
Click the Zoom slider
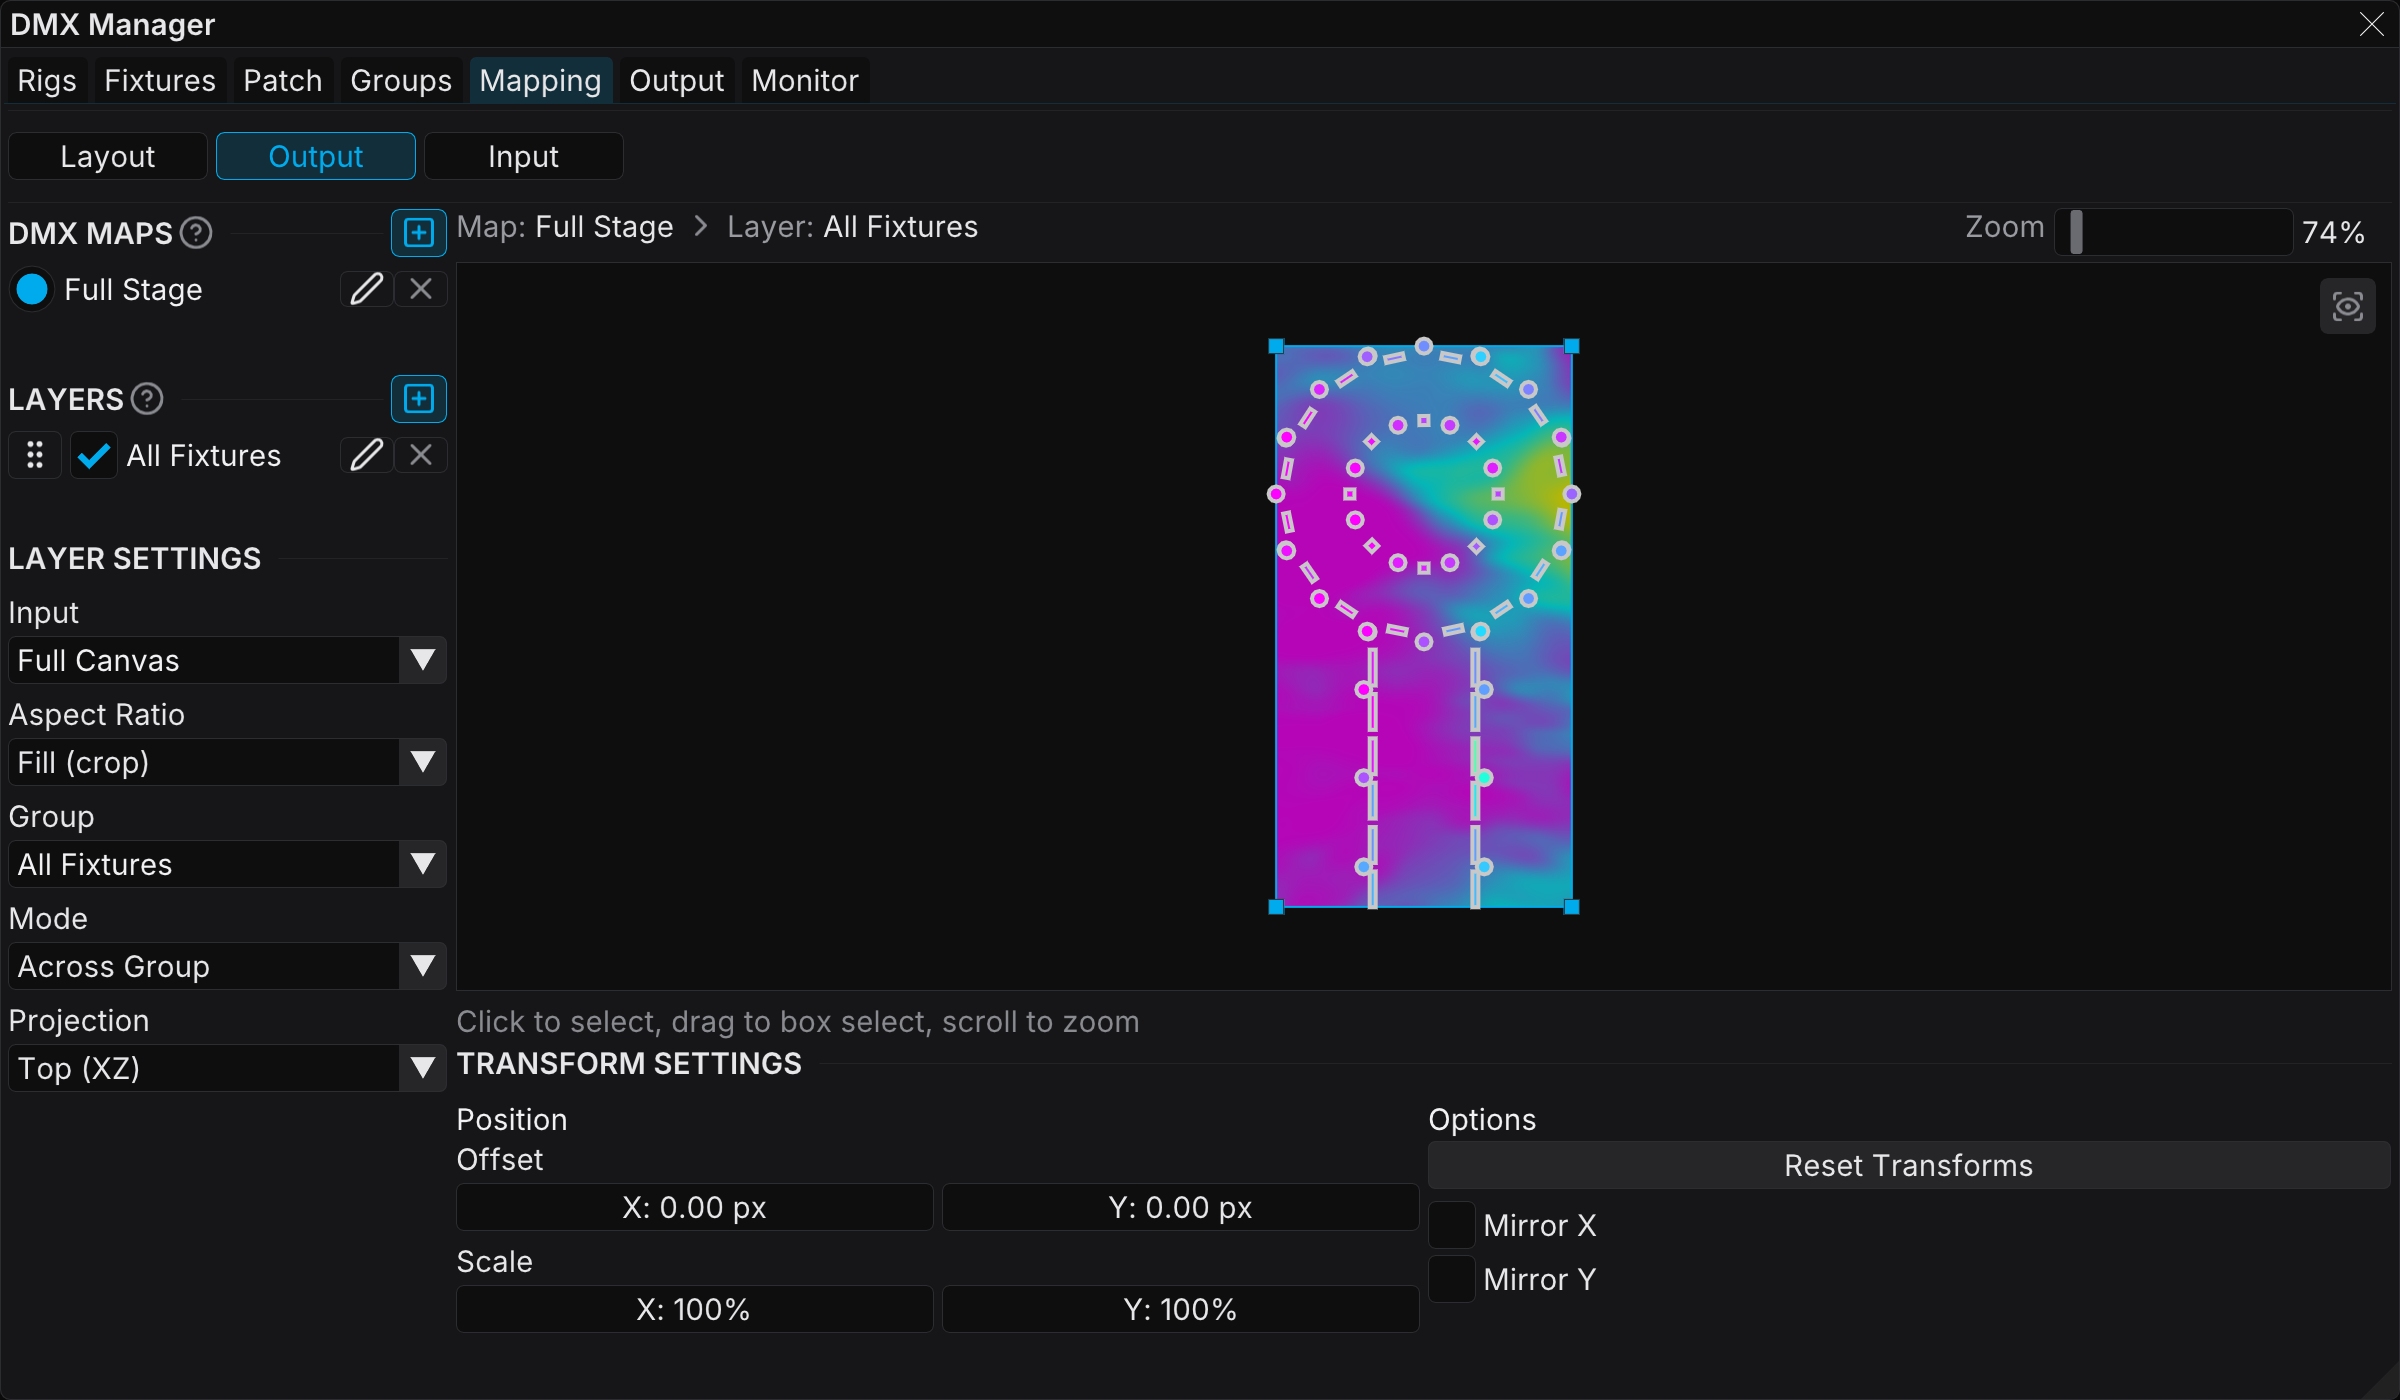[2173, 232]
